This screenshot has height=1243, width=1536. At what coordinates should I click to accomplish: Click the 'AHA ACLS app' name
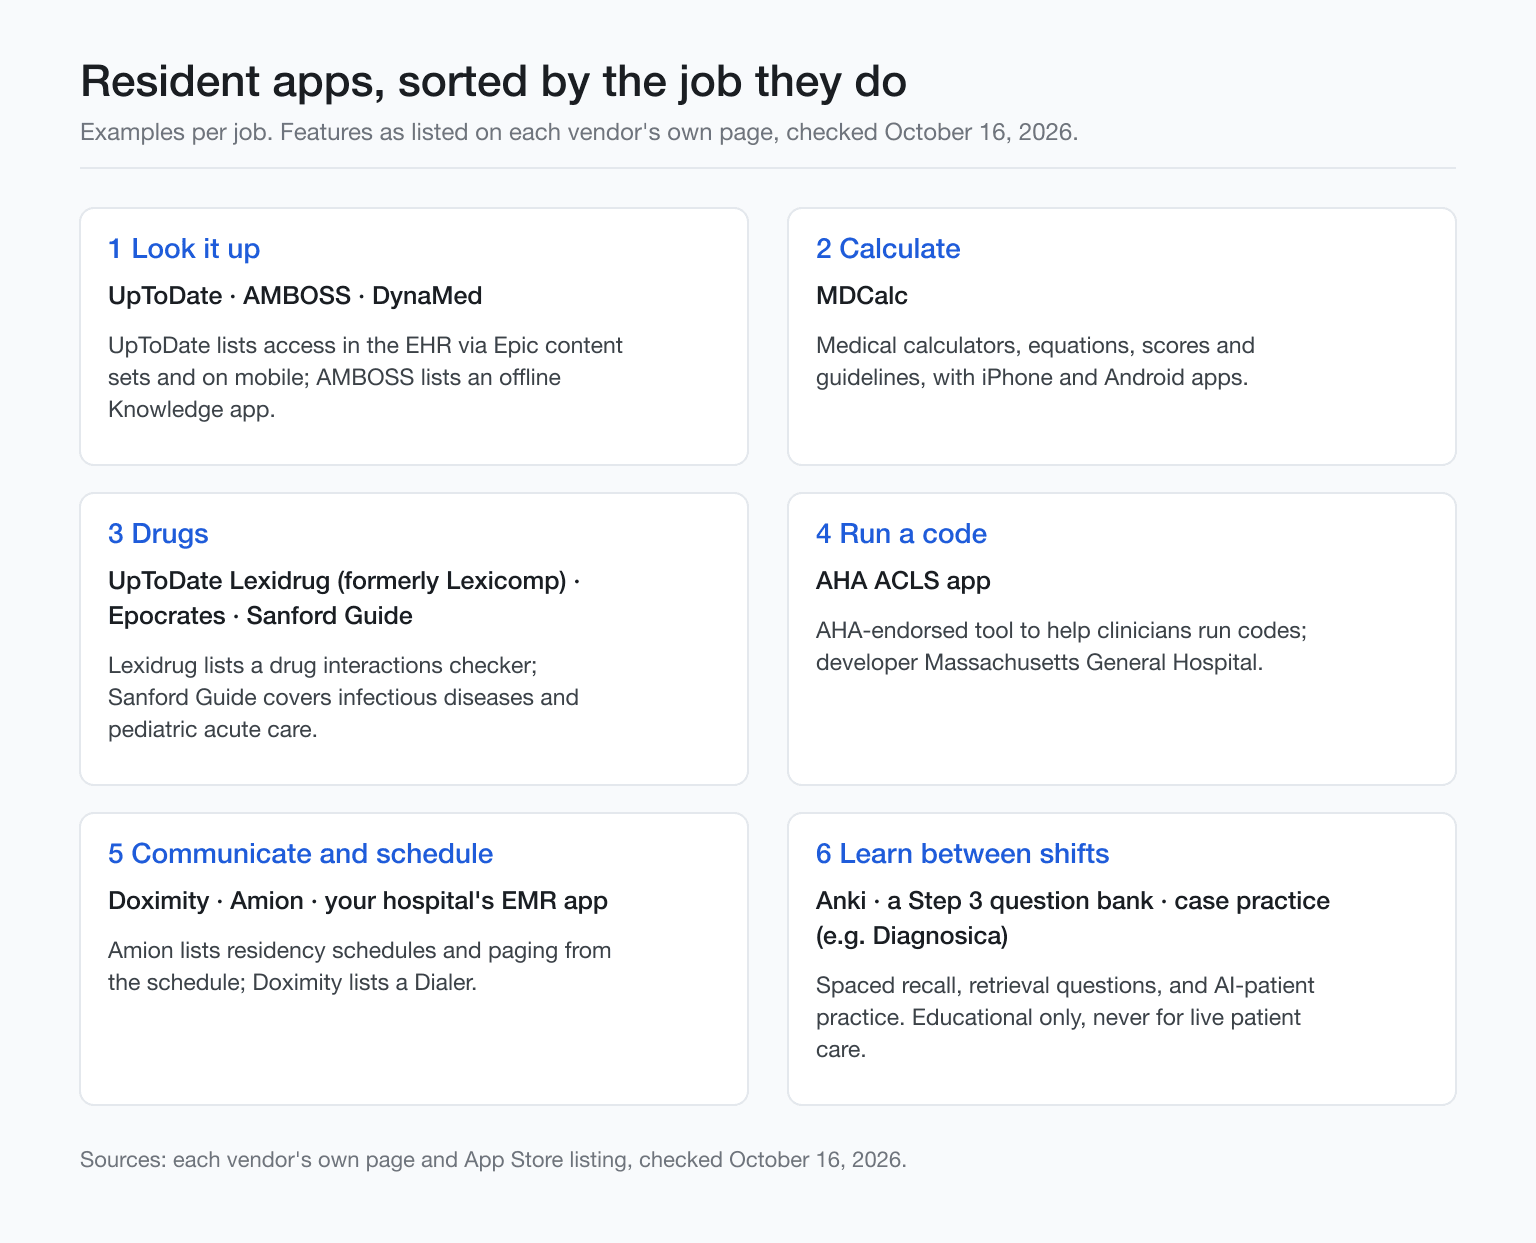click(x=903, y=581)
